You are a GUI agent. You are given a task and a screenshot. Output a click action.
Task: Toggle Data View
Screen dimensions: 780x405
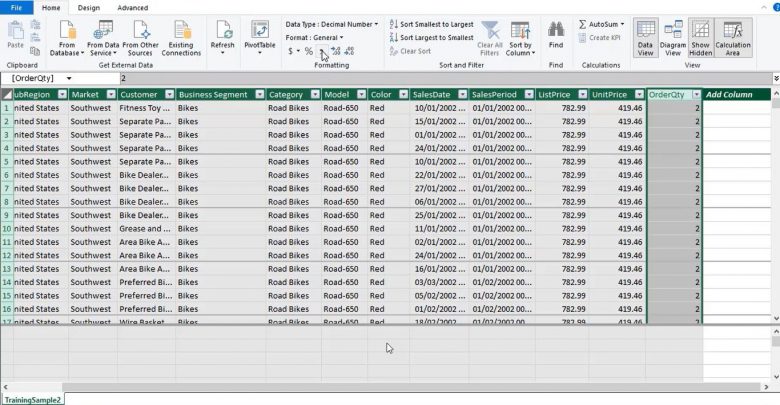coord(646,38)
